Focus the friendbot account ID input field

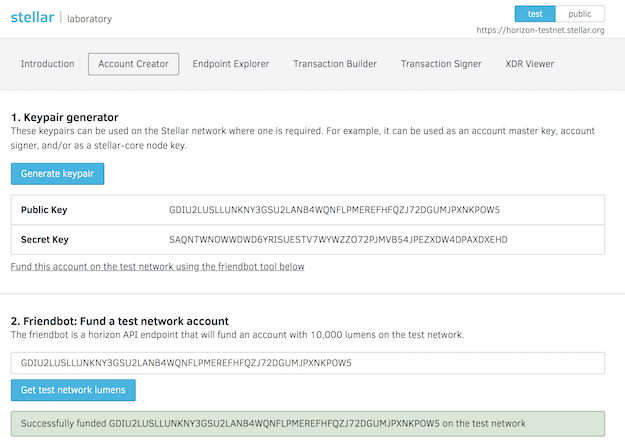pyautogui.click(x=307, y=363)
